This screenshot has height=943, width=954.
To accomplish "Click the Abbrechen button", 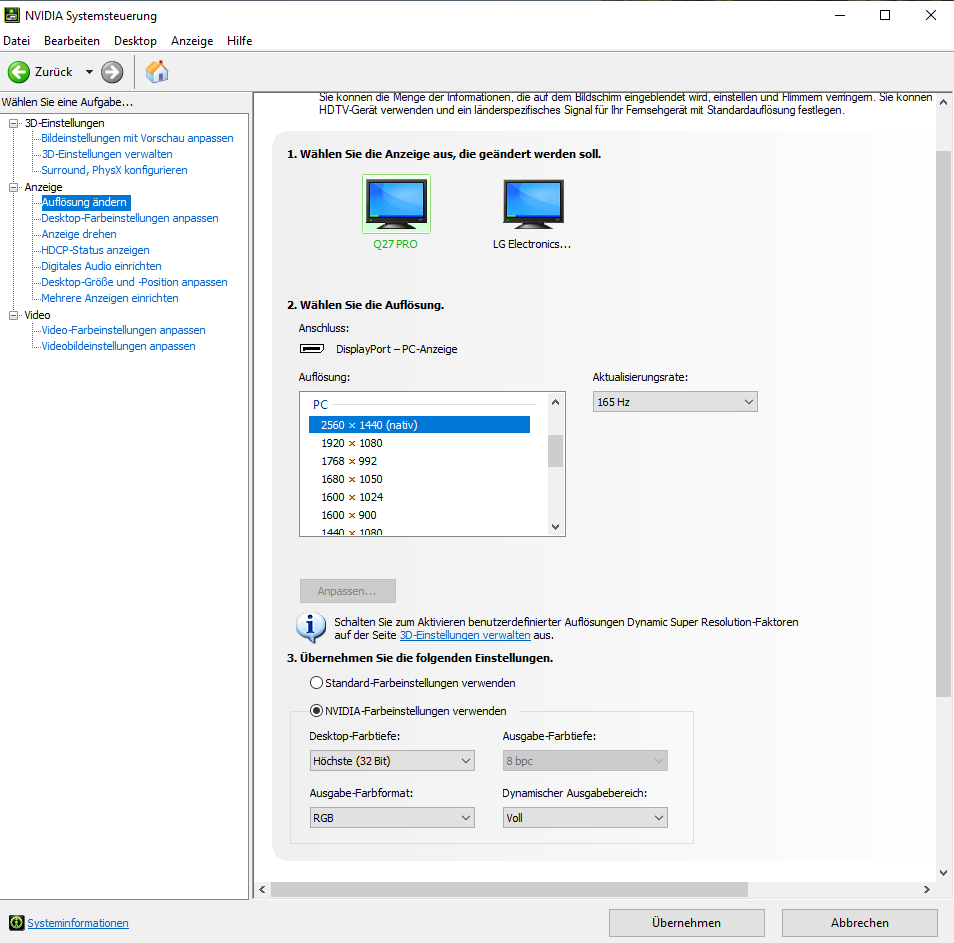I will point(860,923).
